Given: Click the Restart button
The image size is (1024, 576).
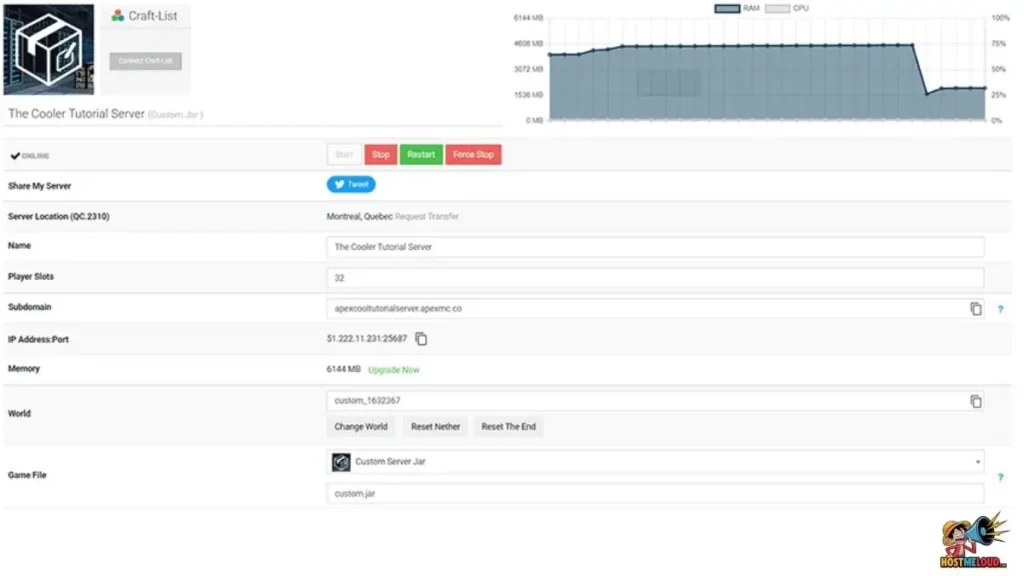Looking at the screenshot, I should (x=421, y=154).
